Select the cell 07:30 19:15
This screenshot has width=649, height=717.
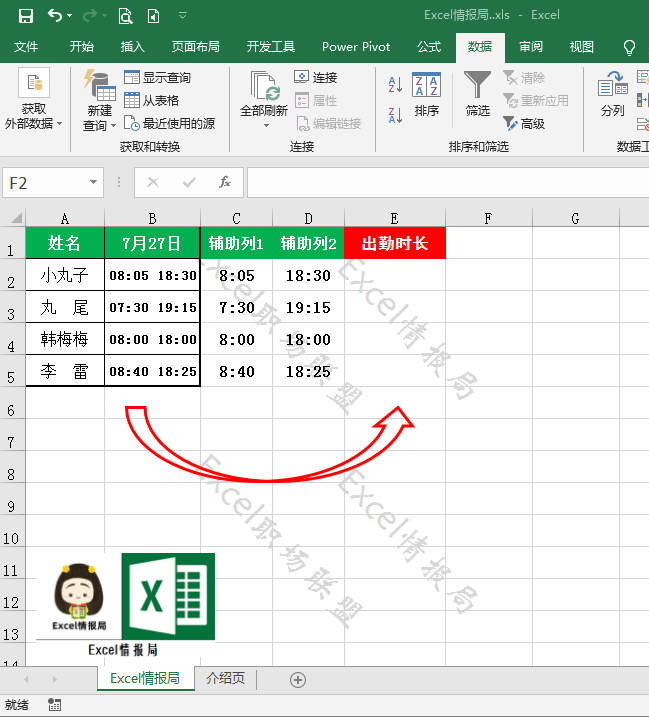tap(152, 307)
